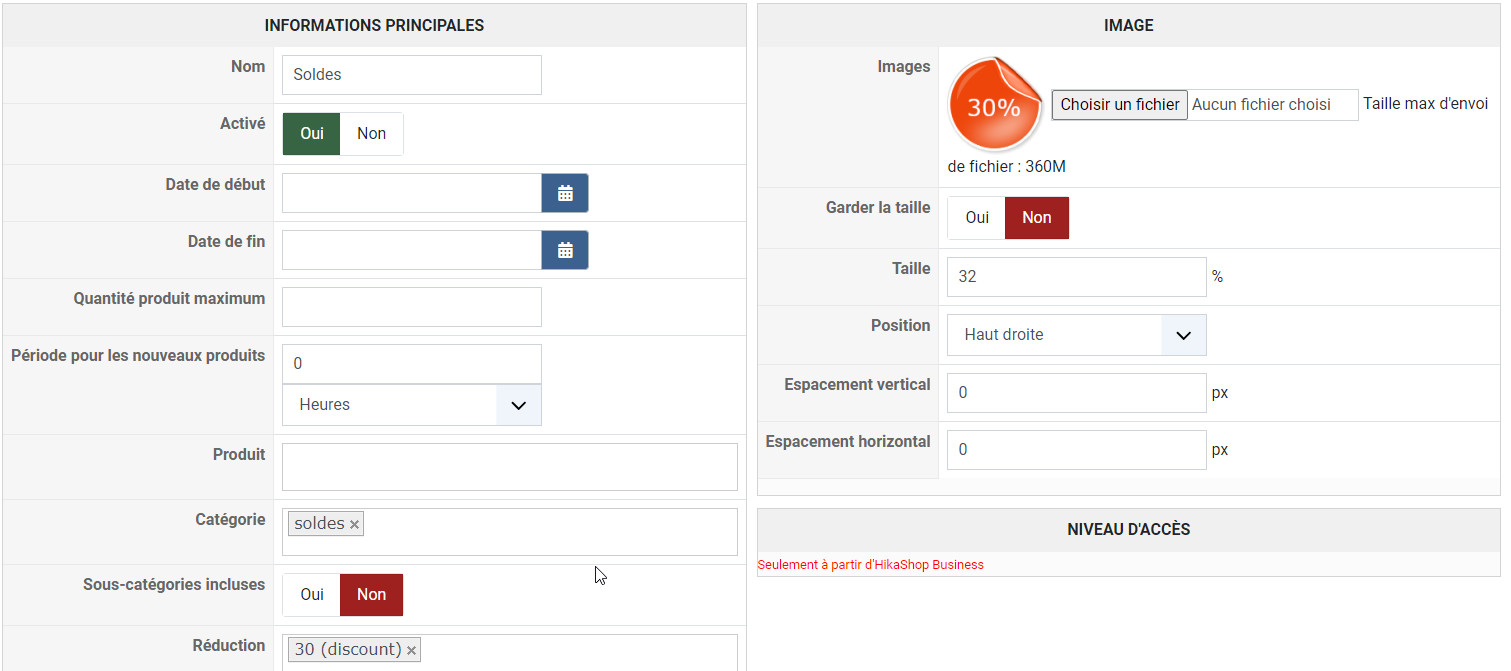Screen dimensions: 1511x671
Task: Remove the soldes category tag
Action: click(x=354, y=525)
